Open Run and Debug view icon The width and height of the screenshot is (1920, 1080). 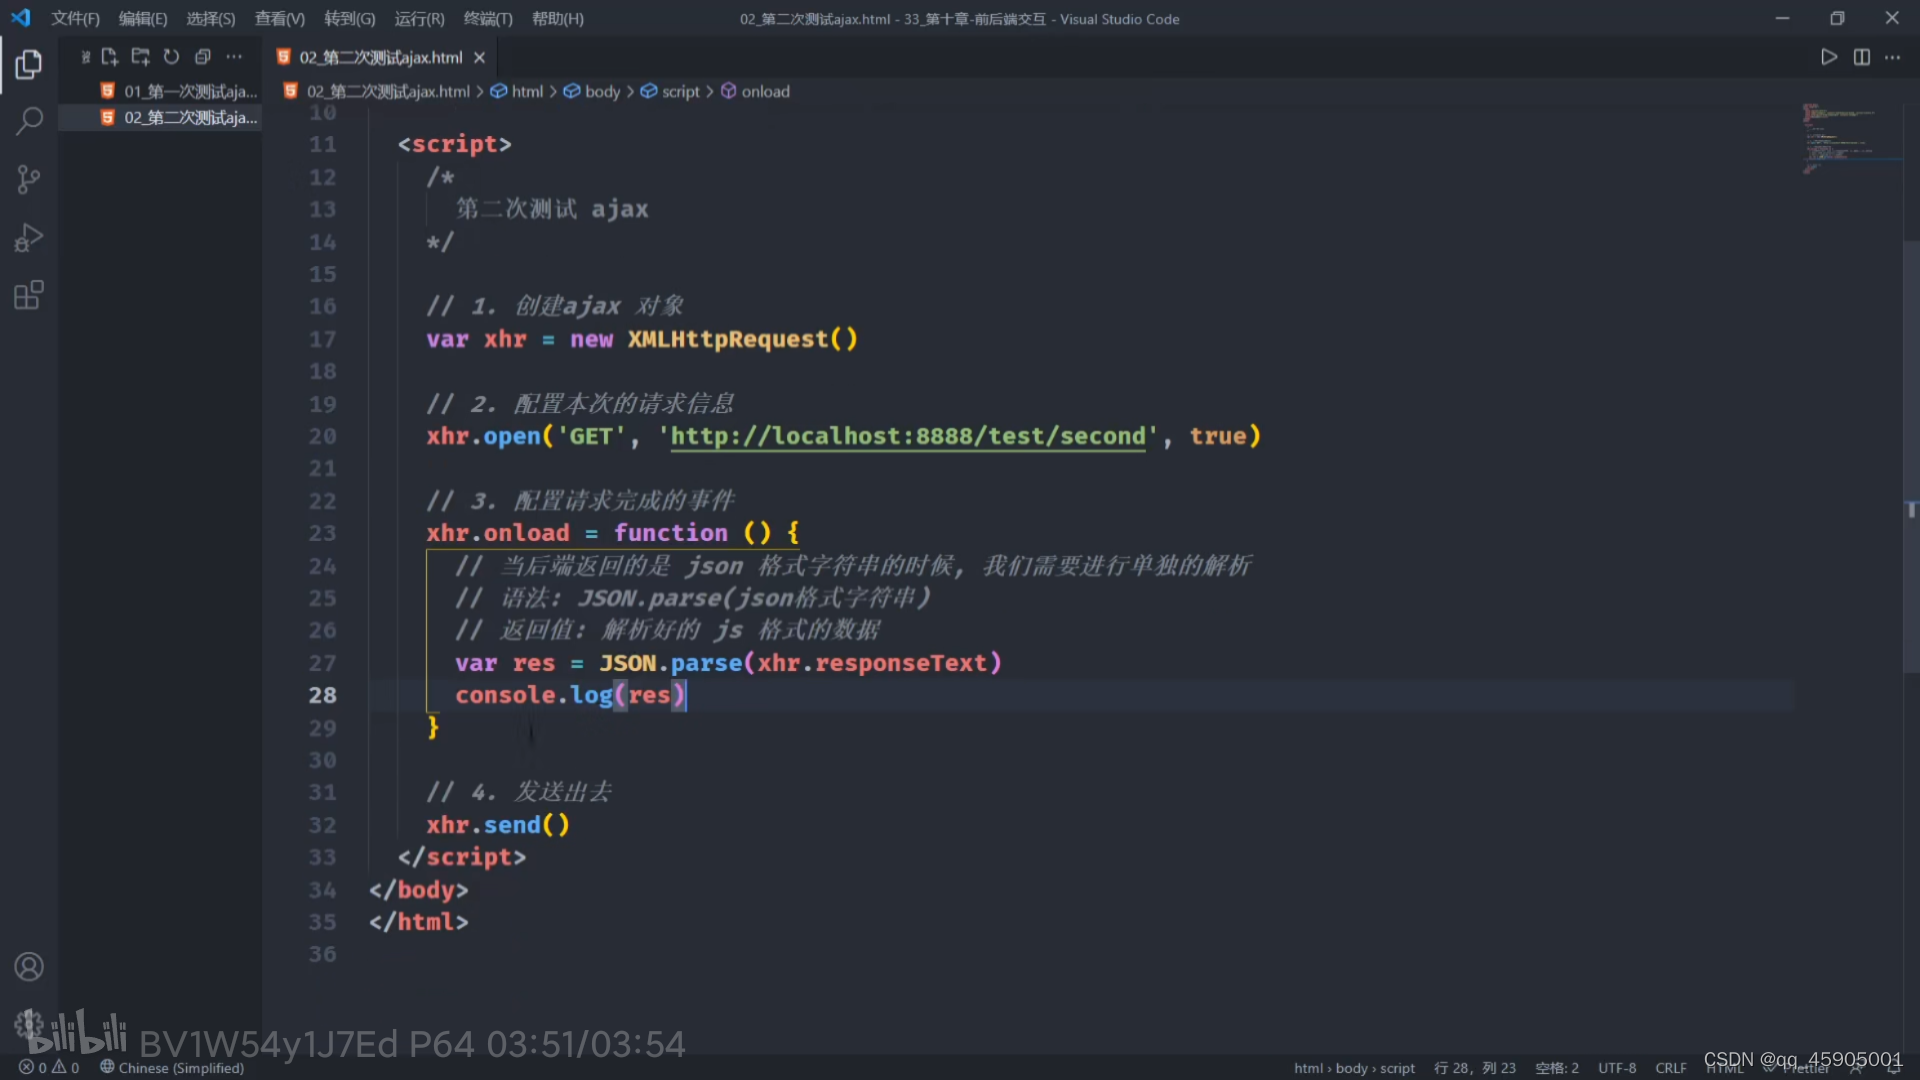click(28, 238)
